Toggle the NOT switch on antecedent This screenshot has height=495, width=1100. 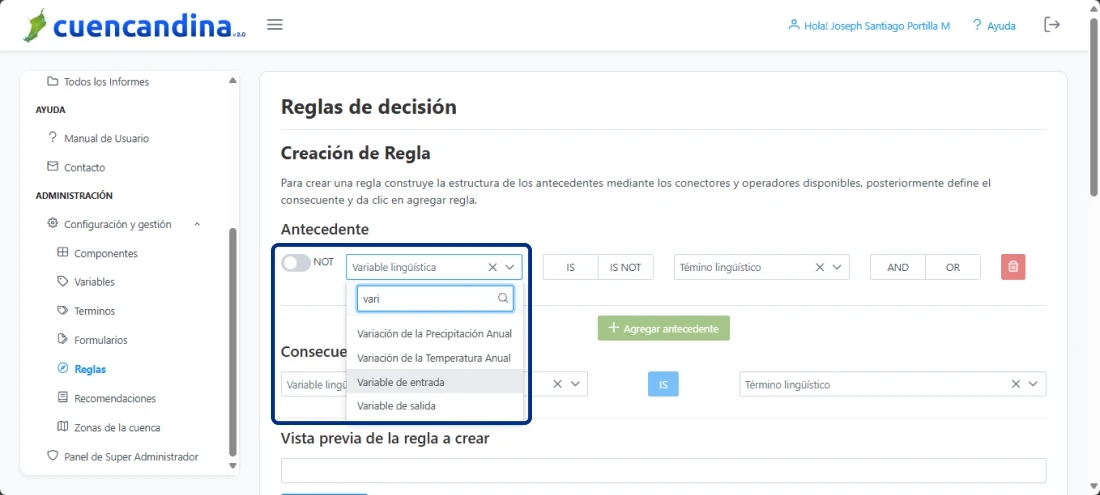pyautogui.click(x=297, y=263)
